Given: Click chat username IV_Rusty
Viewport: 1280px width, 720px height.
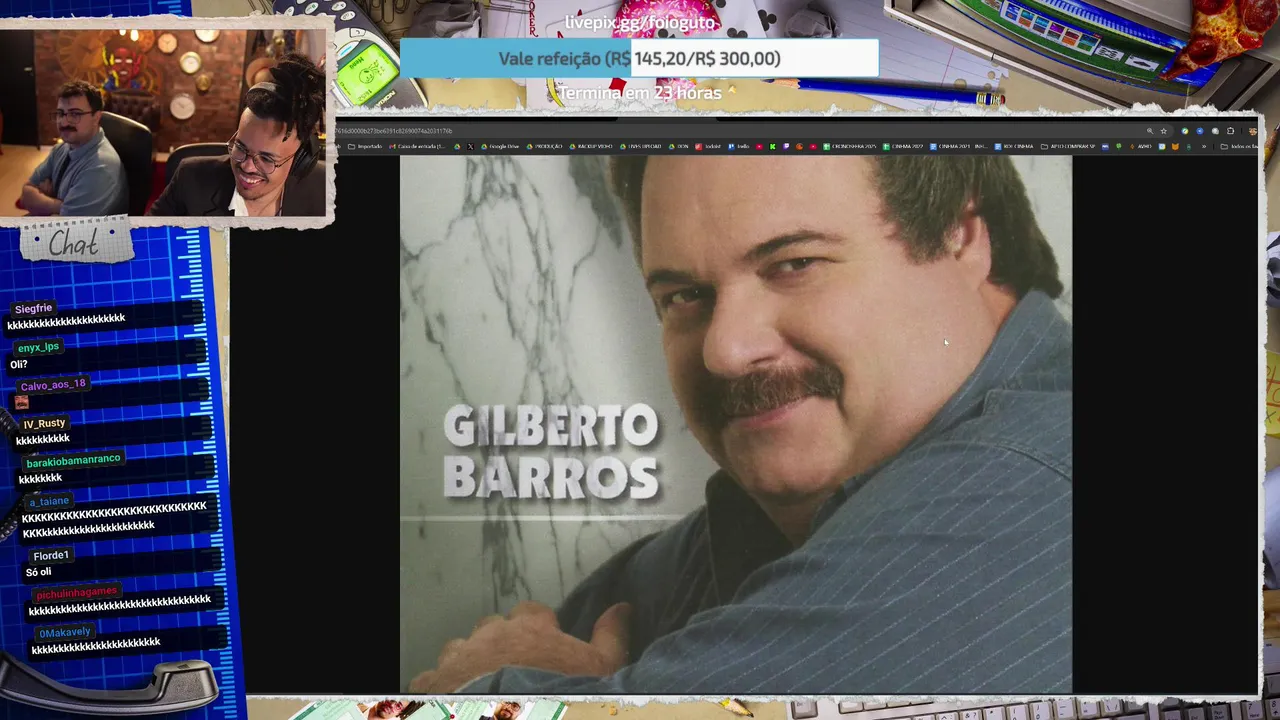Looking at the screenshot, I should click(44, 423).
